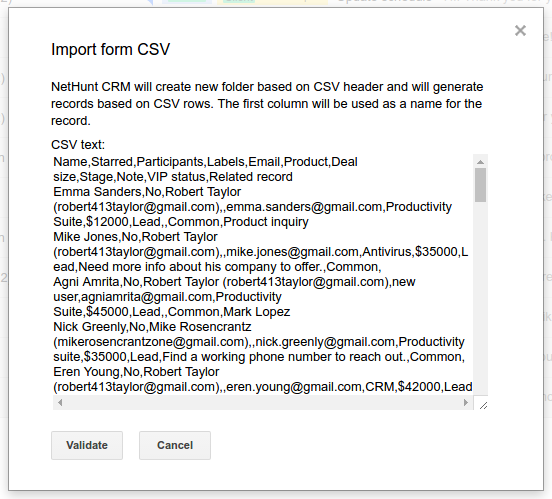Click the vertical scrollbar thumb in CSV box

(x=480, y=185)
